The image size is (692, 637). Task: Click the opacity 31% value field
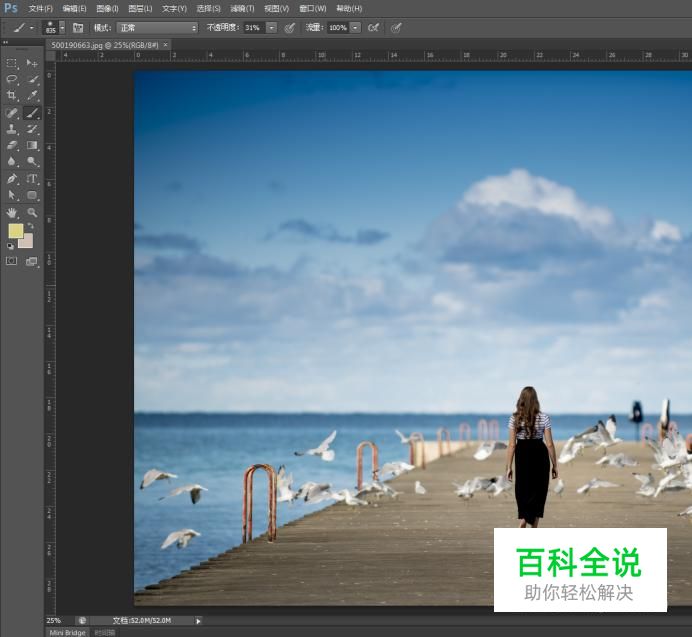(254, 28)
